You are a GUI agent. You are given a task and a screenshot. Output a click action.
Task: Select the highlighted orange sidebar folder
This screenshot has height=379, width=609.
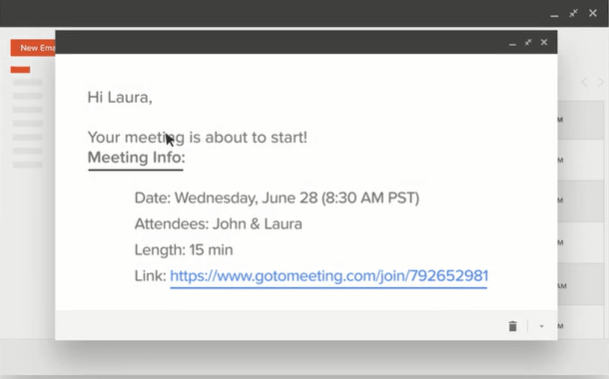point(20,70)
